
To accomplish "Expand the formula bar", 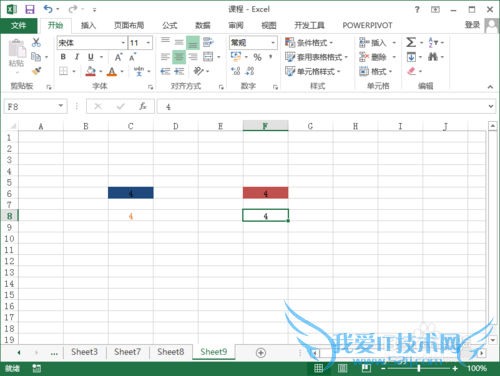I will (x=491, y=106).
